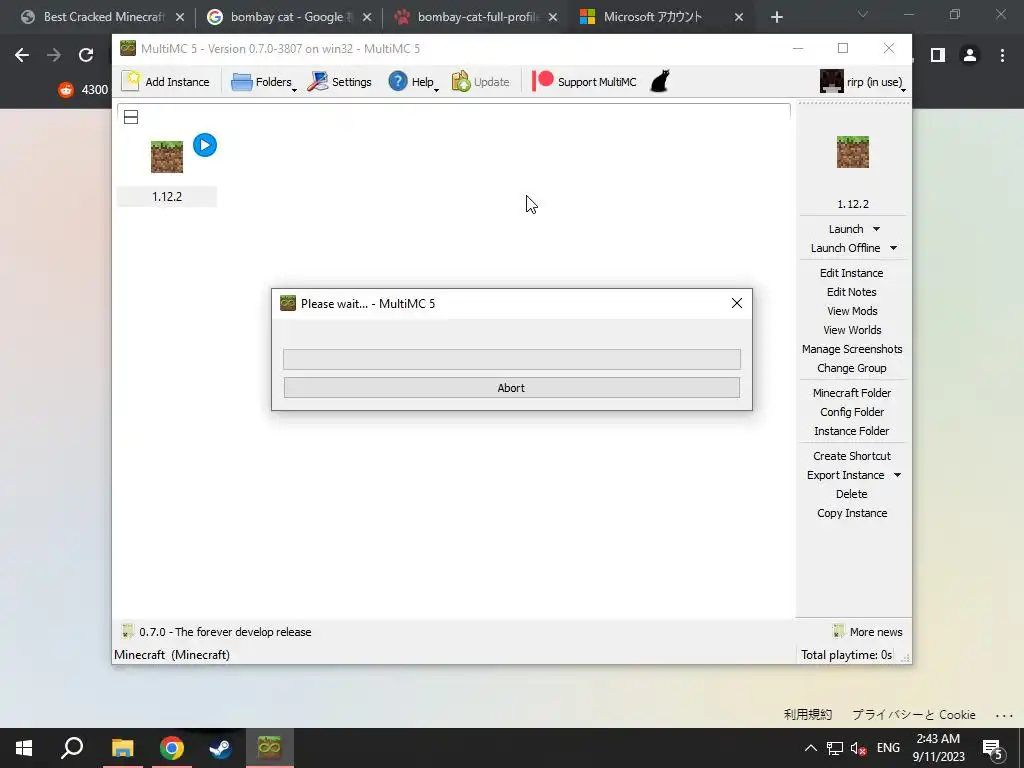Open Chrome from taskbar
This screenshot has width=1024, height=768.
pyautogui.click(x=172, y=748)
